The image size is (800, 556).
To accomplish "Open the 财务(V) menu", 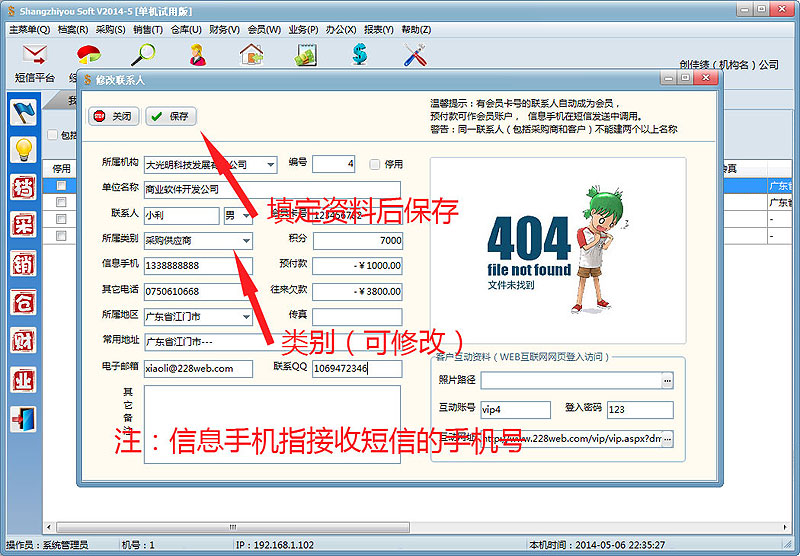I will (x=224, y=30).
